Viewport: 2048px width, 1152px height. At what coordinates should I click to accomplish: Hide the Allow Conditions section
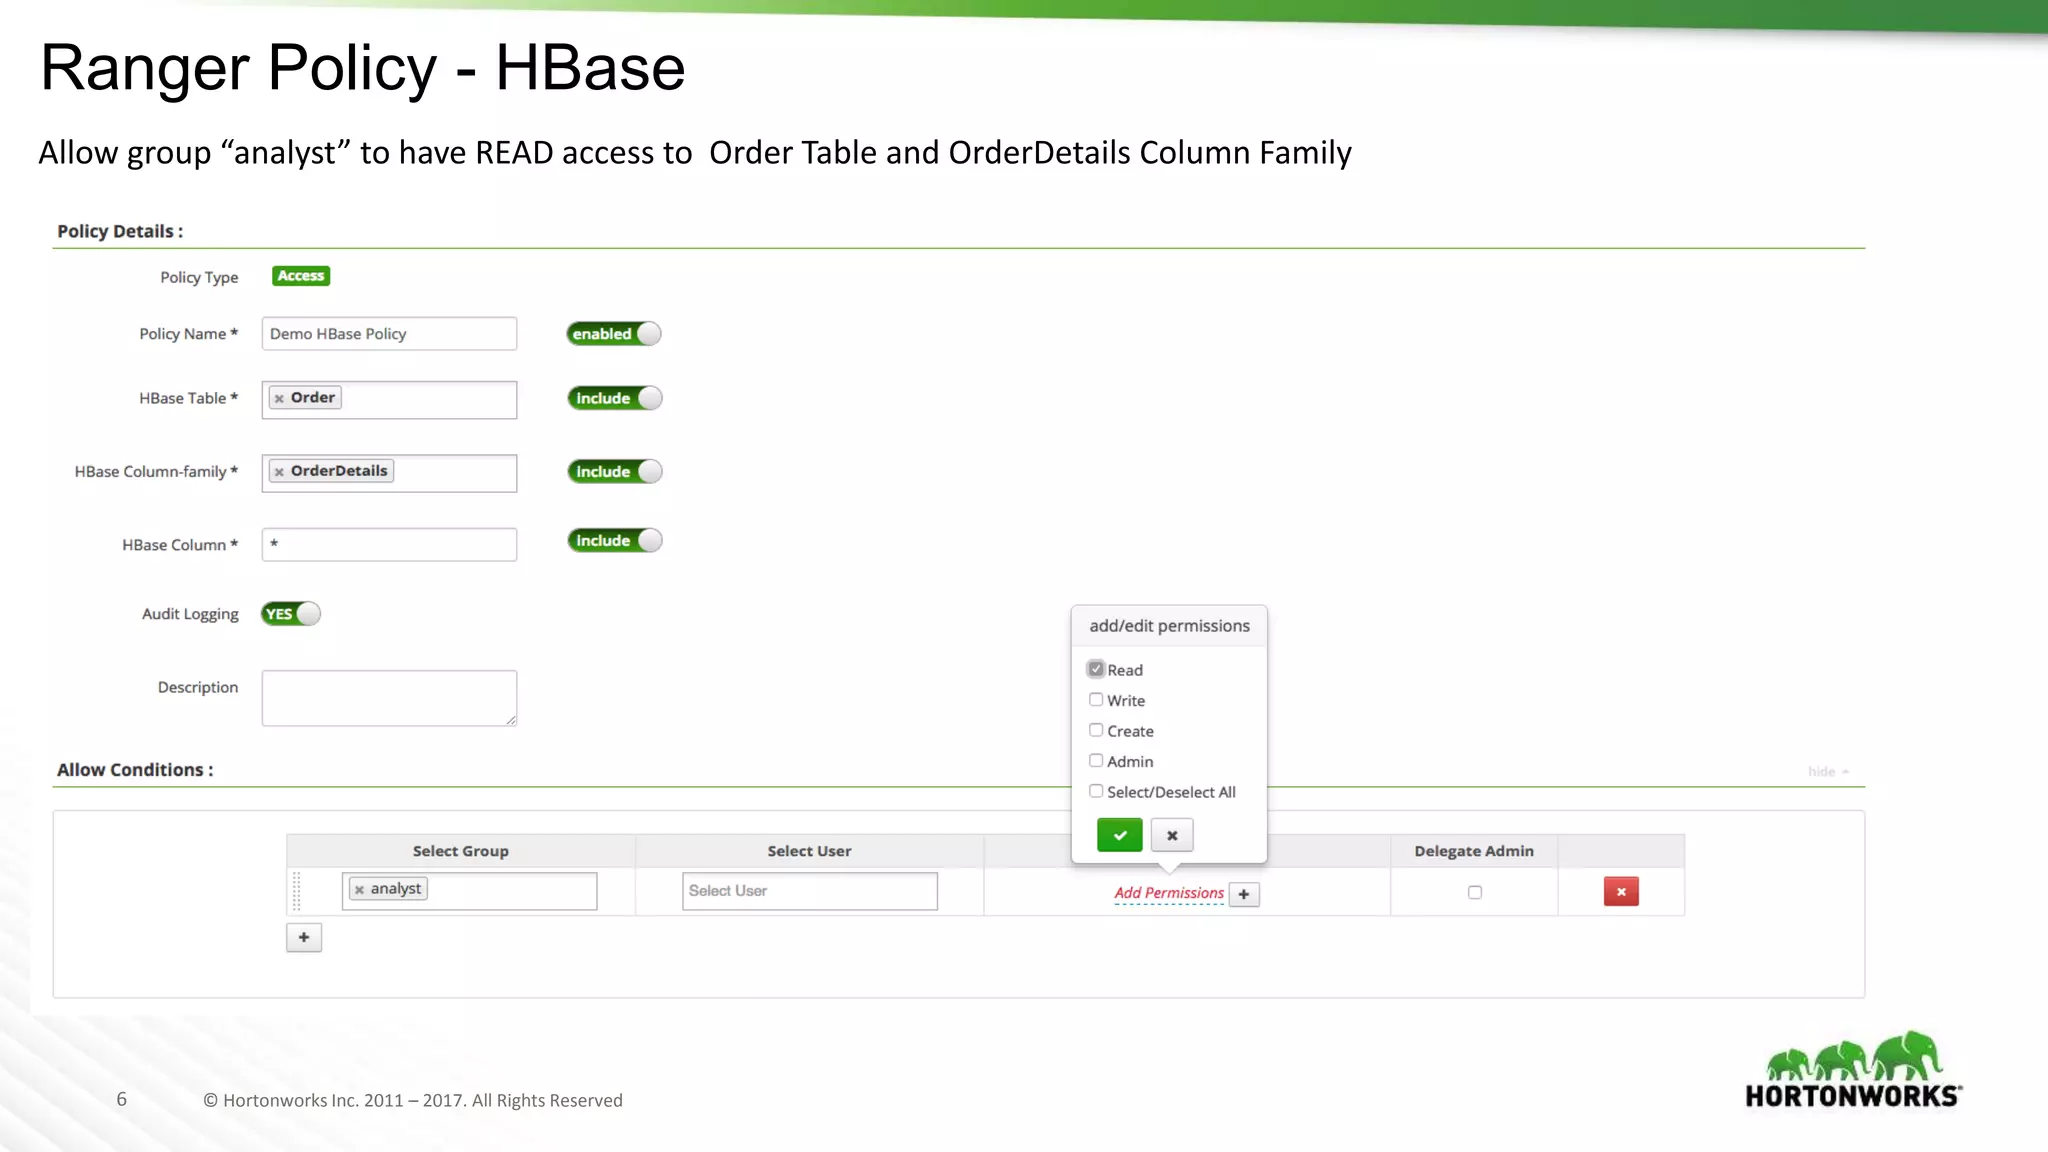point(1828,772)
